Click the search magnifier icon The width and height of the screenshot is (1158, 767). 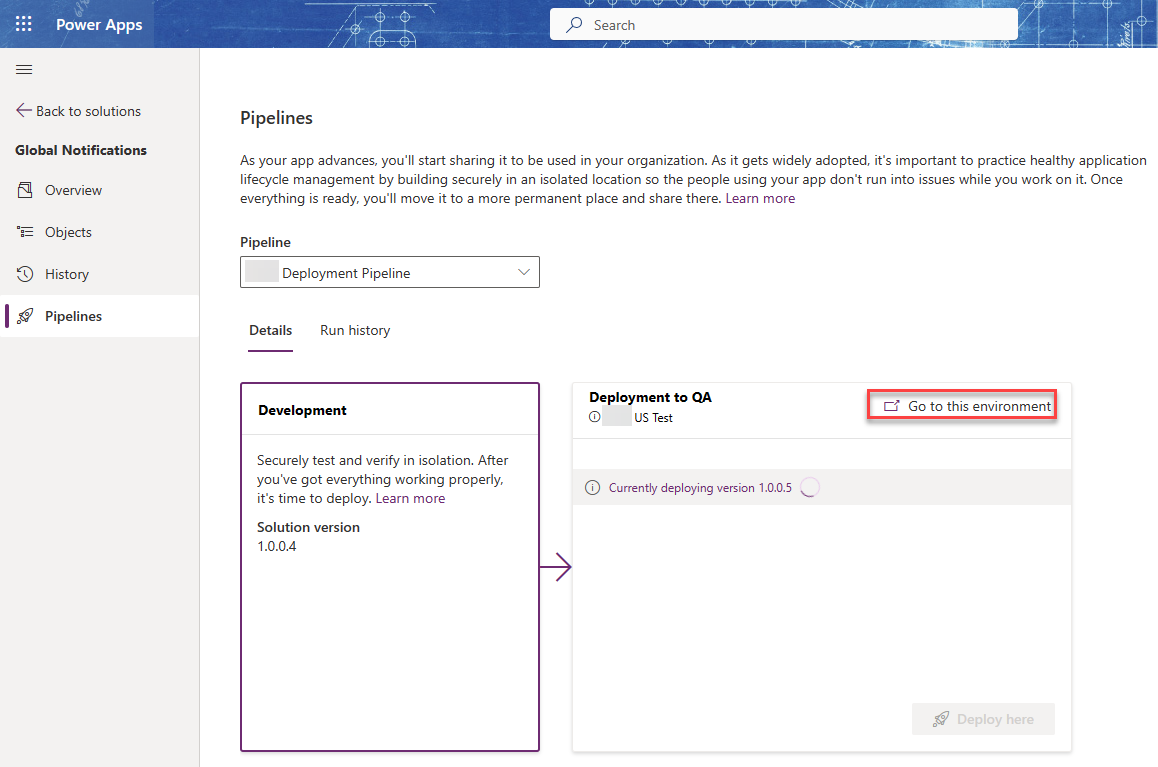pyautogui.click(x=574, y=25)
